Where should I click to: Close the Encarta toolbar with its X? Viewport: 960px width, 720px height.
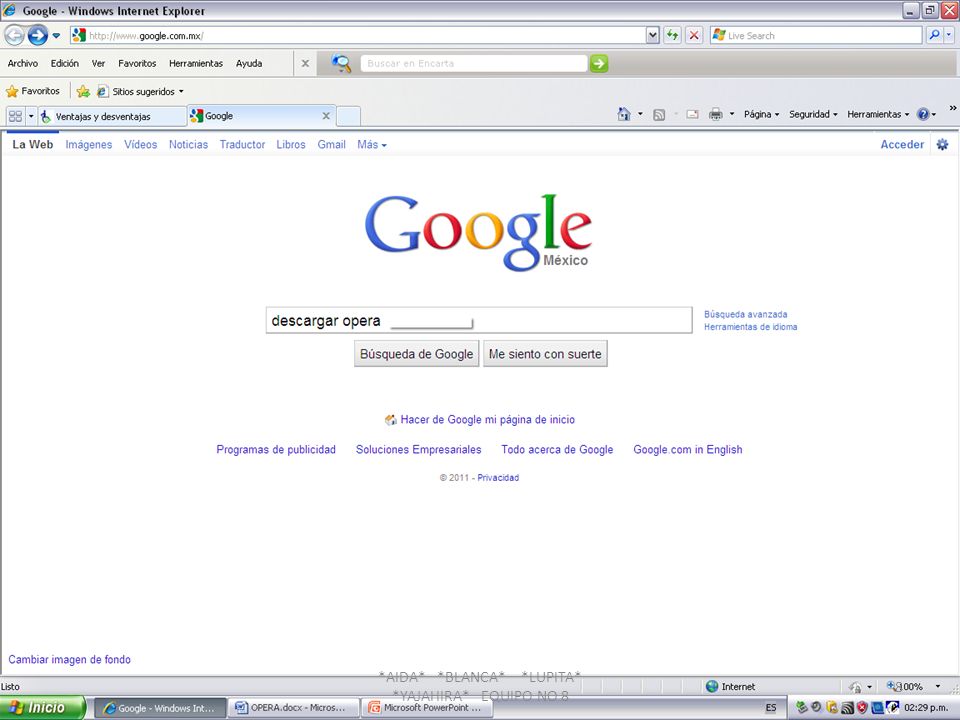(305, 63)
